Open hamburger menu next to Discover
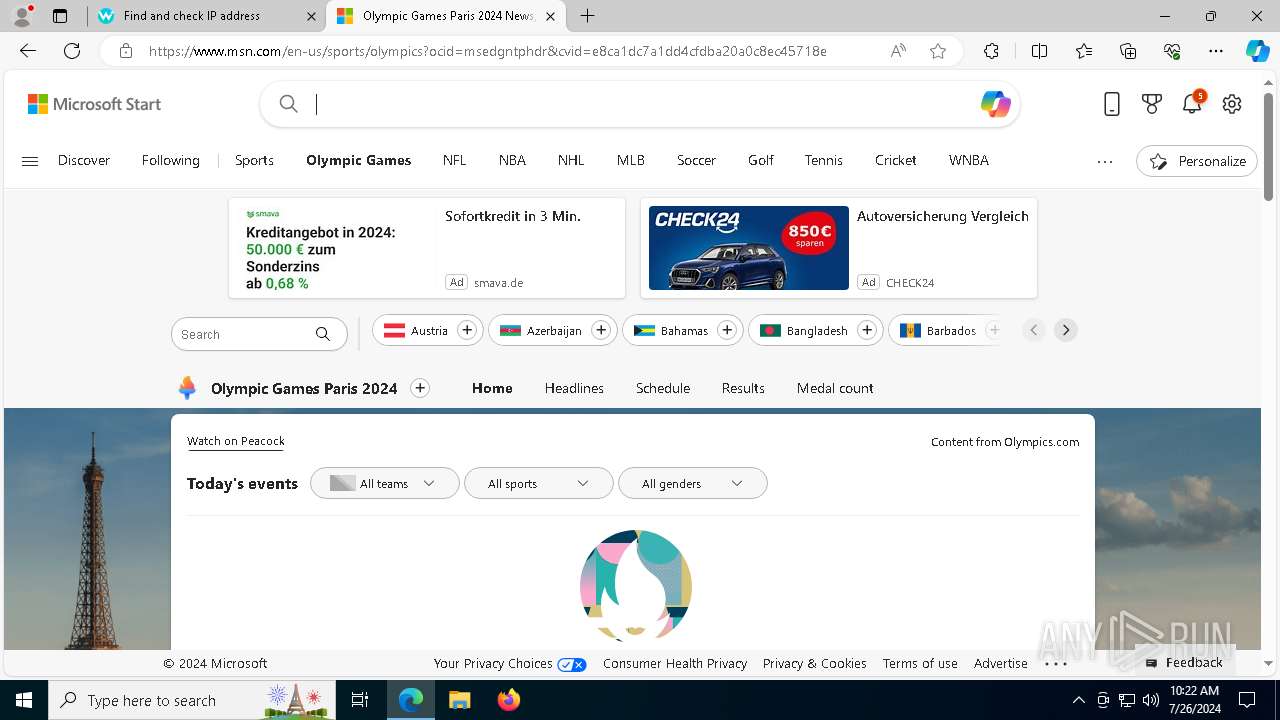 pos(30,161)
